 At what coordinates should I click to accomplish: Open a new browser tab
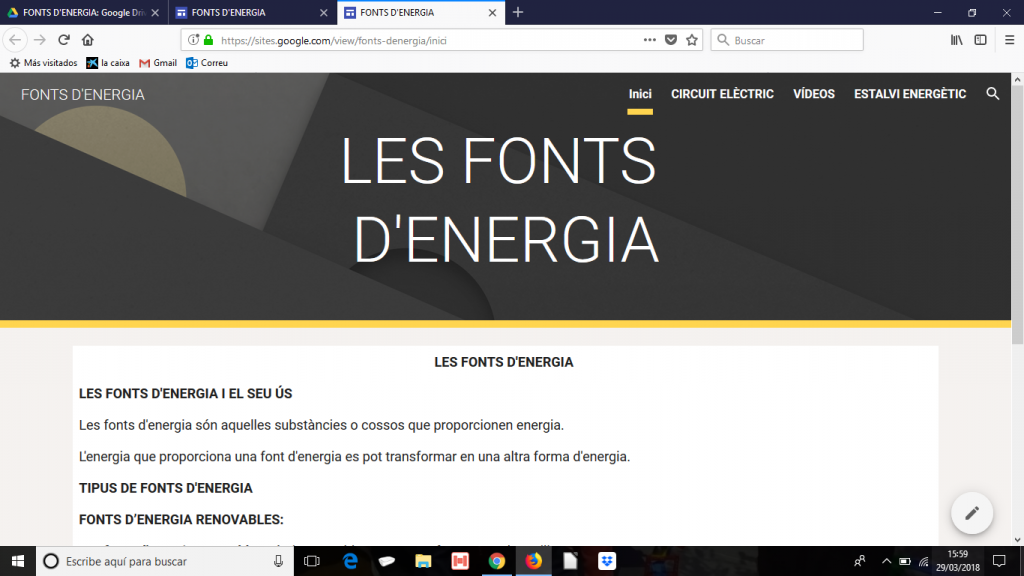click(x=518, y=13)
